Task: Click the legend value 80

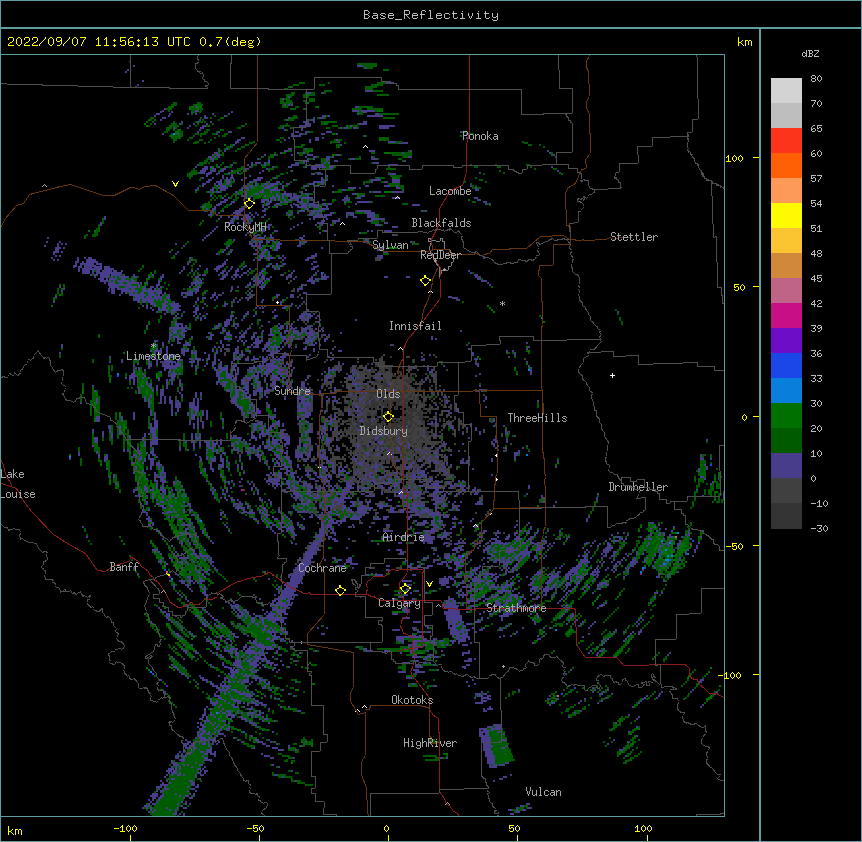Action: coord(816,79)
